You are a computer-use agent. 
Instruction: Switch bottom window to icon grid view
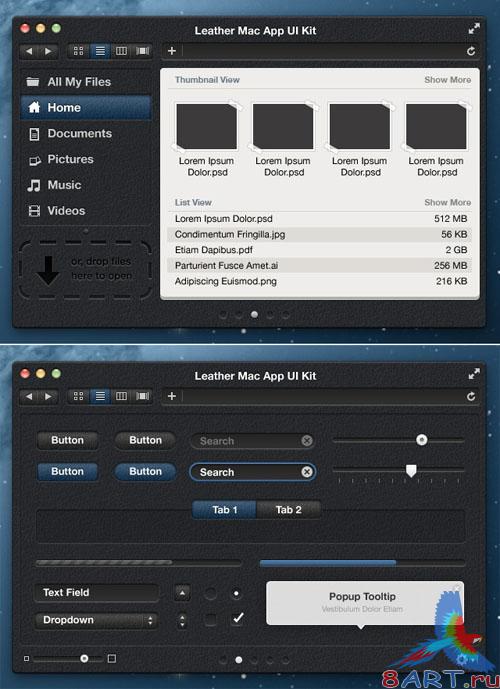[78, 396]
